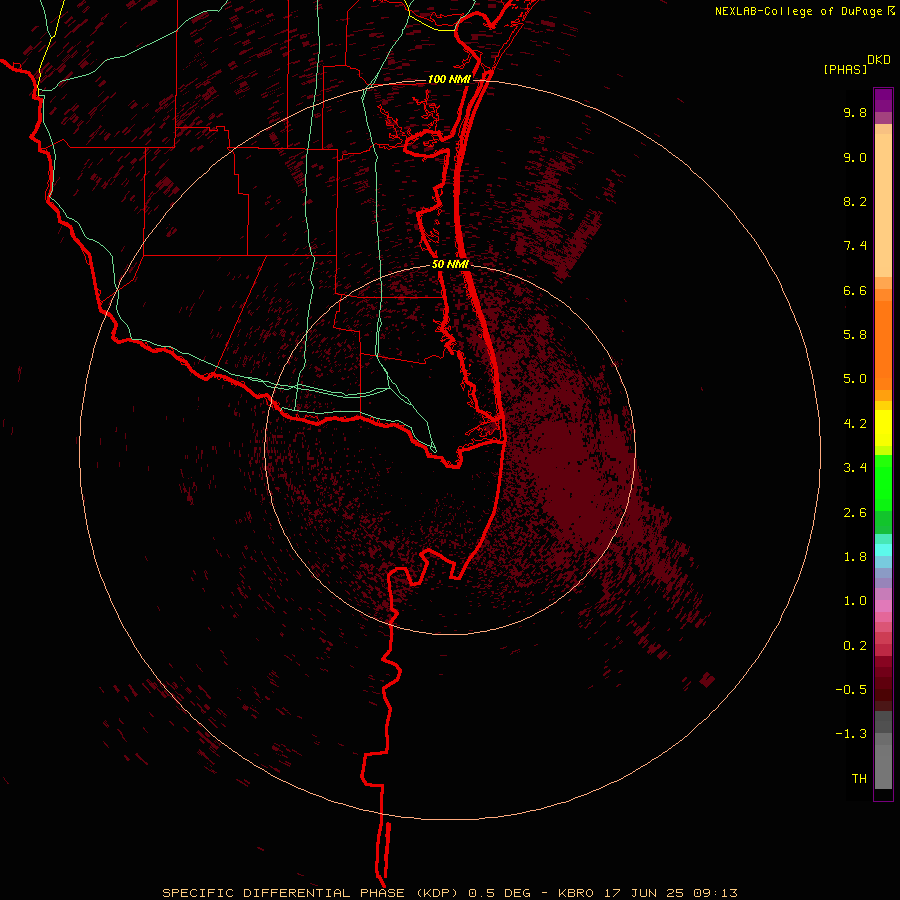The image size is (900, 900).
Task: Click the -1.3 scale value
Action: (851, 734)
